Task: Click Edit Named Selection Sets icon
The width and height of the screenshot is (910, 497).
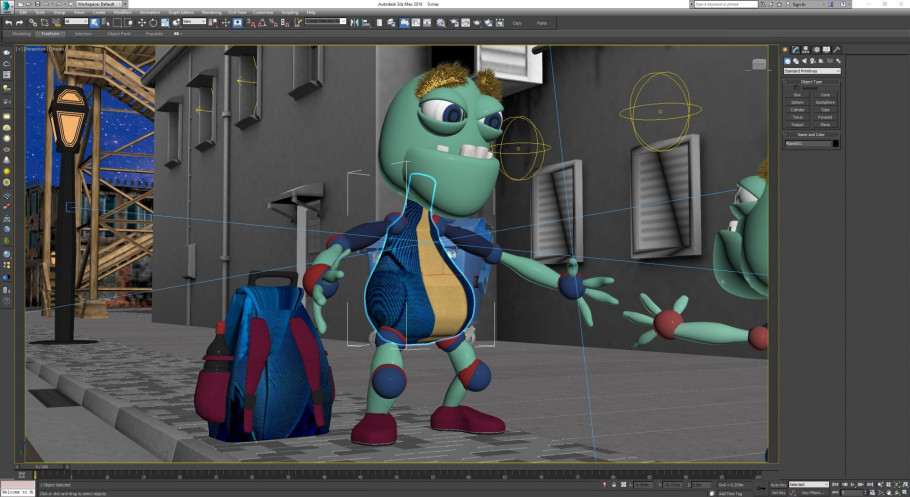Action: (298, 23)
